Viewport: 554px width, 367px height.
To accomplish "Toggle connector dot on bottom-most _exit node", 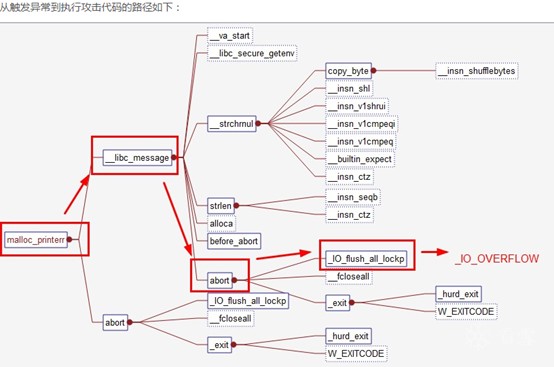I will point(234,344).
